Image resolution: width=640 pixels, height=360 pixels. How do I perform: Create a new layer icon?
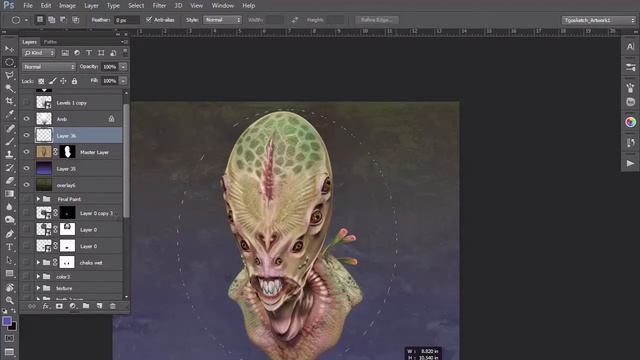(99, 306)
